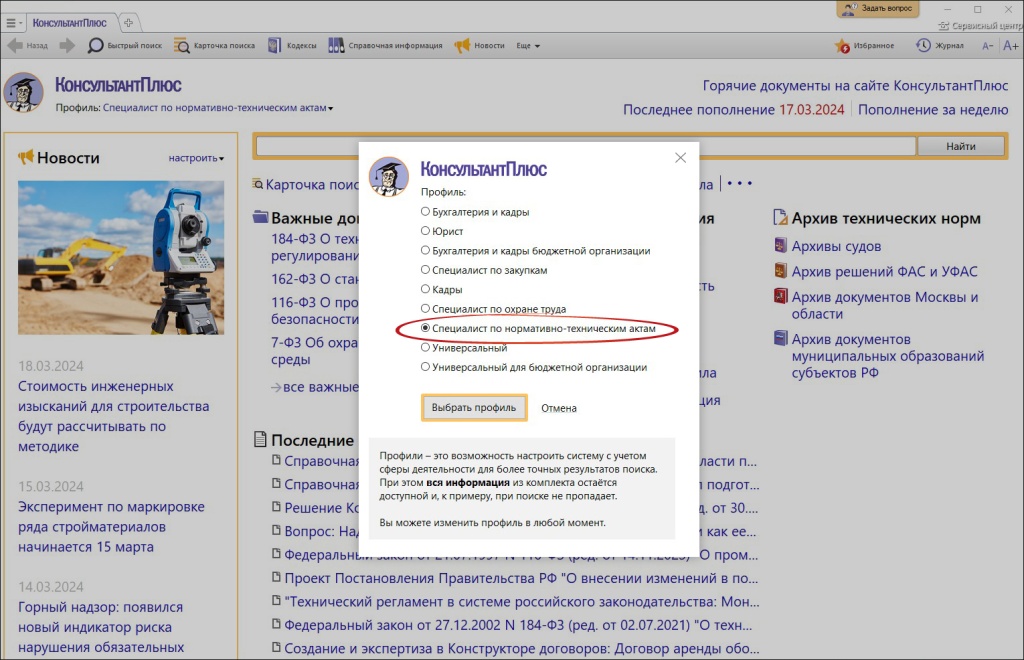The width and height of the screenshot is (1024, 660).
Task: Open Кодексы toolbar icon
Action: (x=275, y=46)
